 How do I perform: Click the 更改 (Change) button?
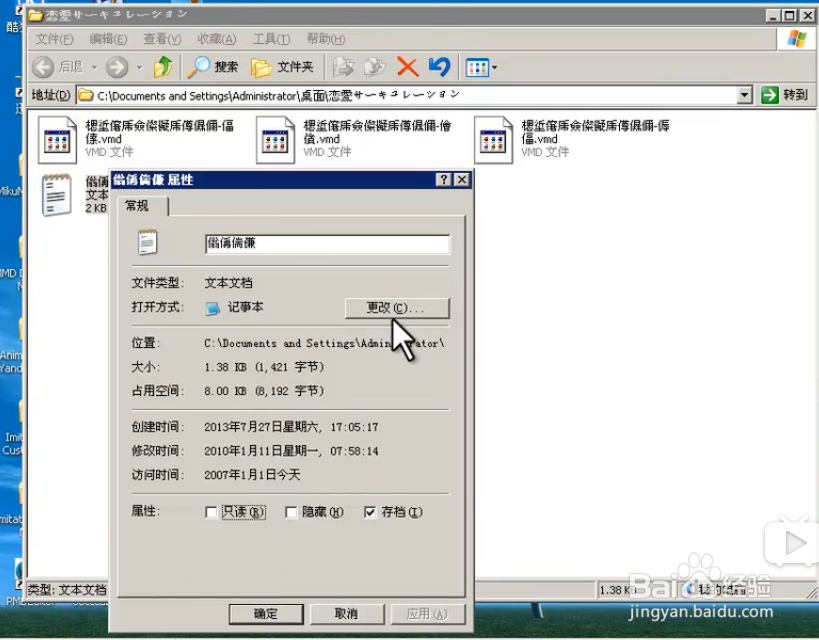click(x=396, y=307)
